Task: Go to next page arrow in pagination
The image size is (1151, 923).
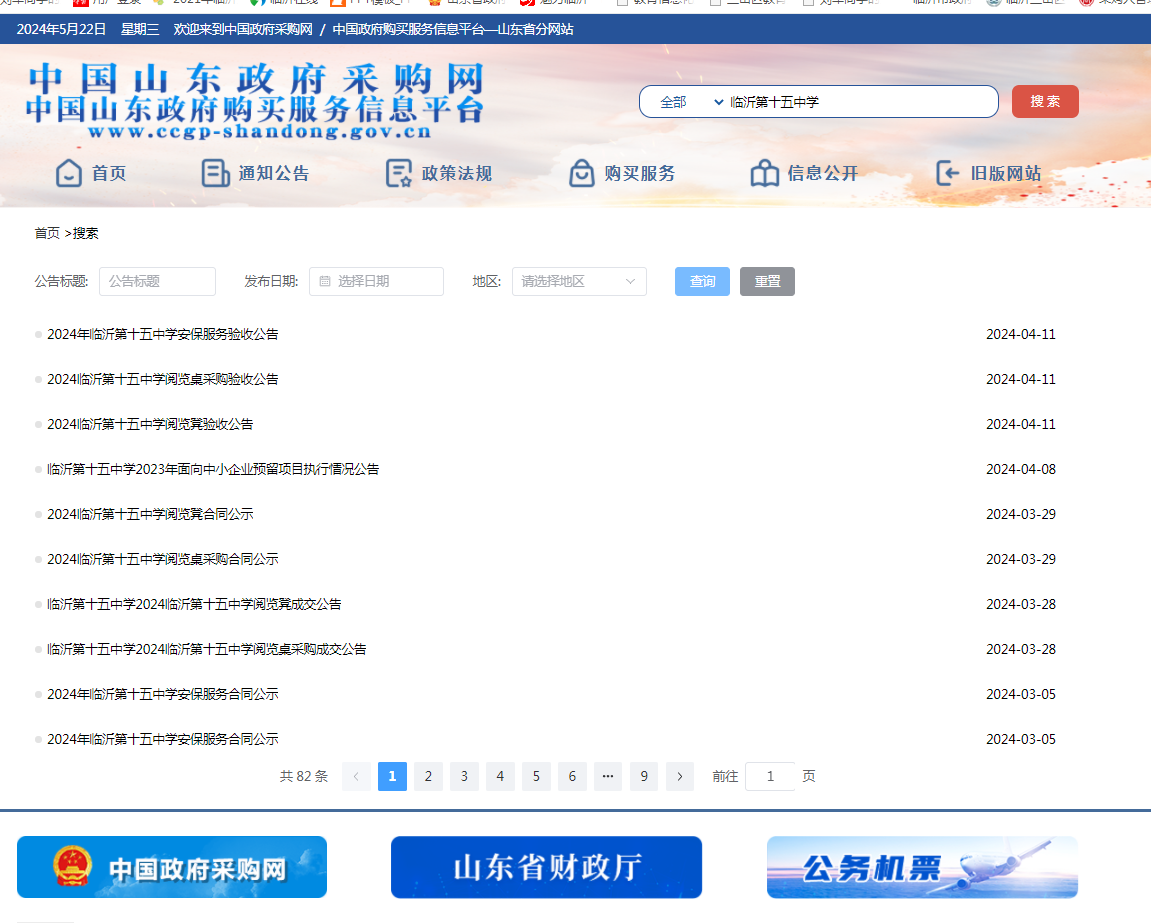Action: 680,776
